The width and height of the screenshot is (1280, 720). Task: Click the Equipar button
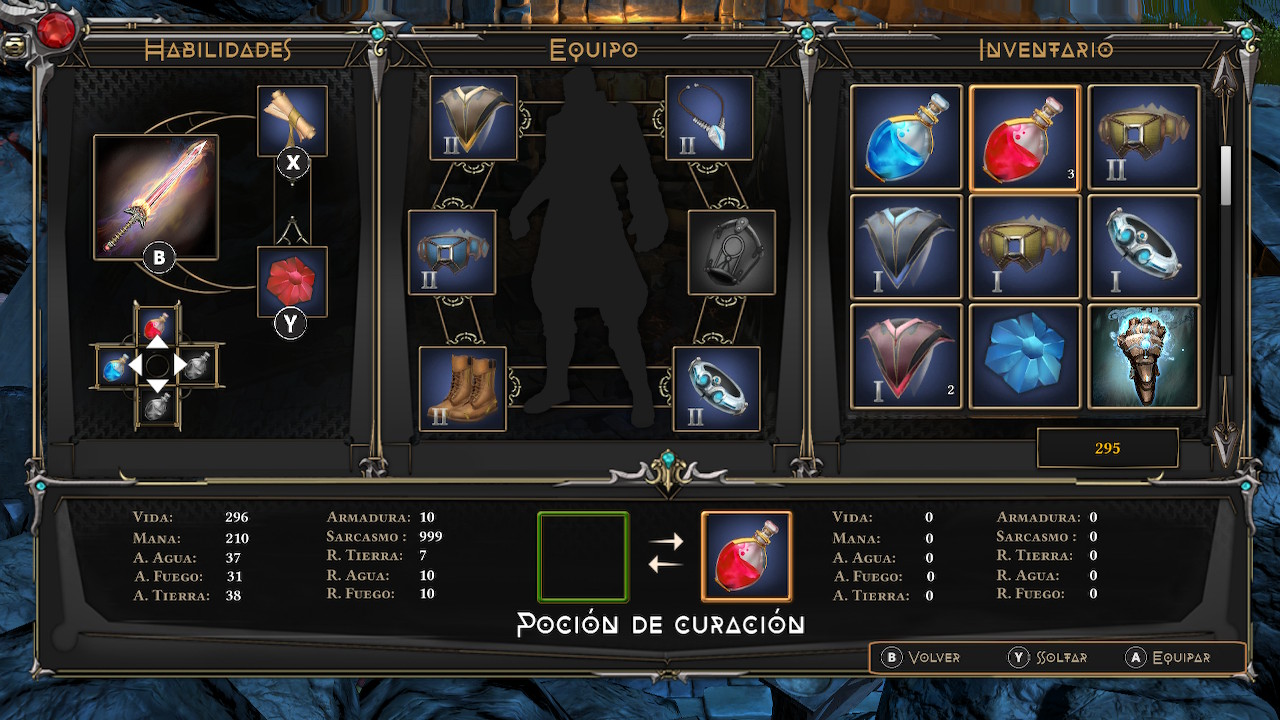tap(1168, 657)
